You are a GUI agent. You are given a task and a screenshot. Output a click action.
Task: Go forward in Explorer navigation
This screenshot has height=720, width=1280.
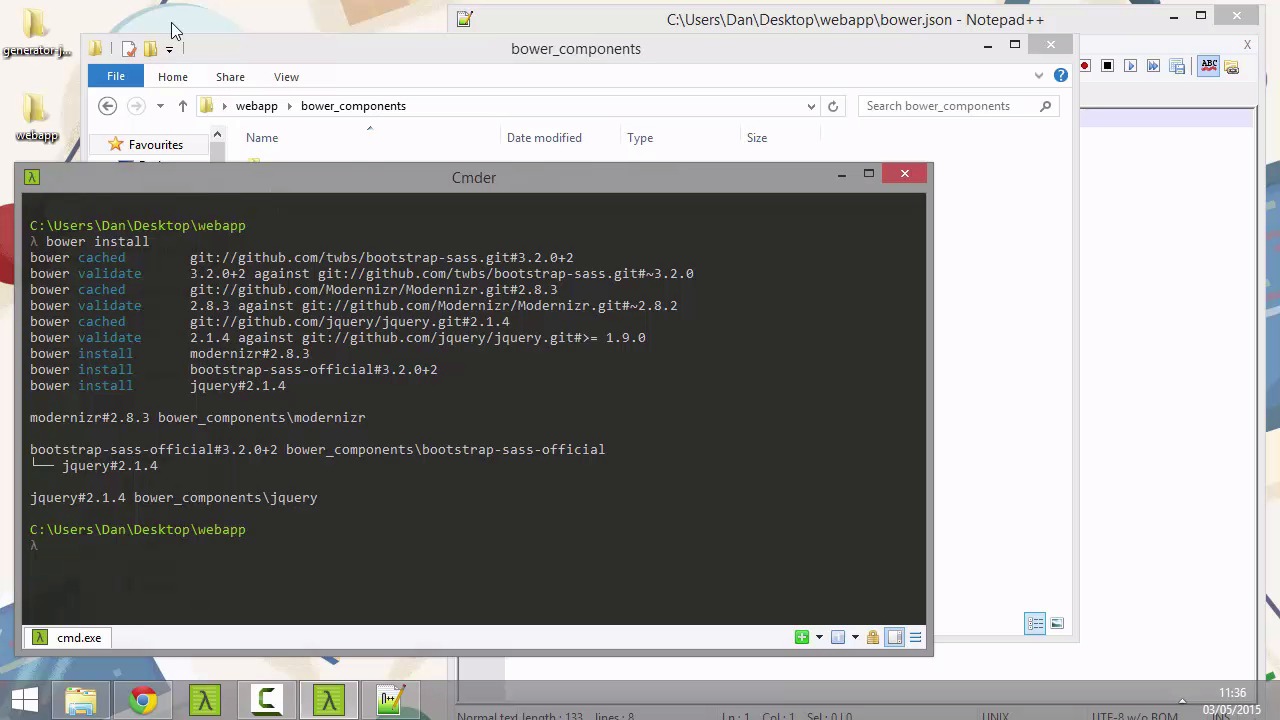point(136,106)
